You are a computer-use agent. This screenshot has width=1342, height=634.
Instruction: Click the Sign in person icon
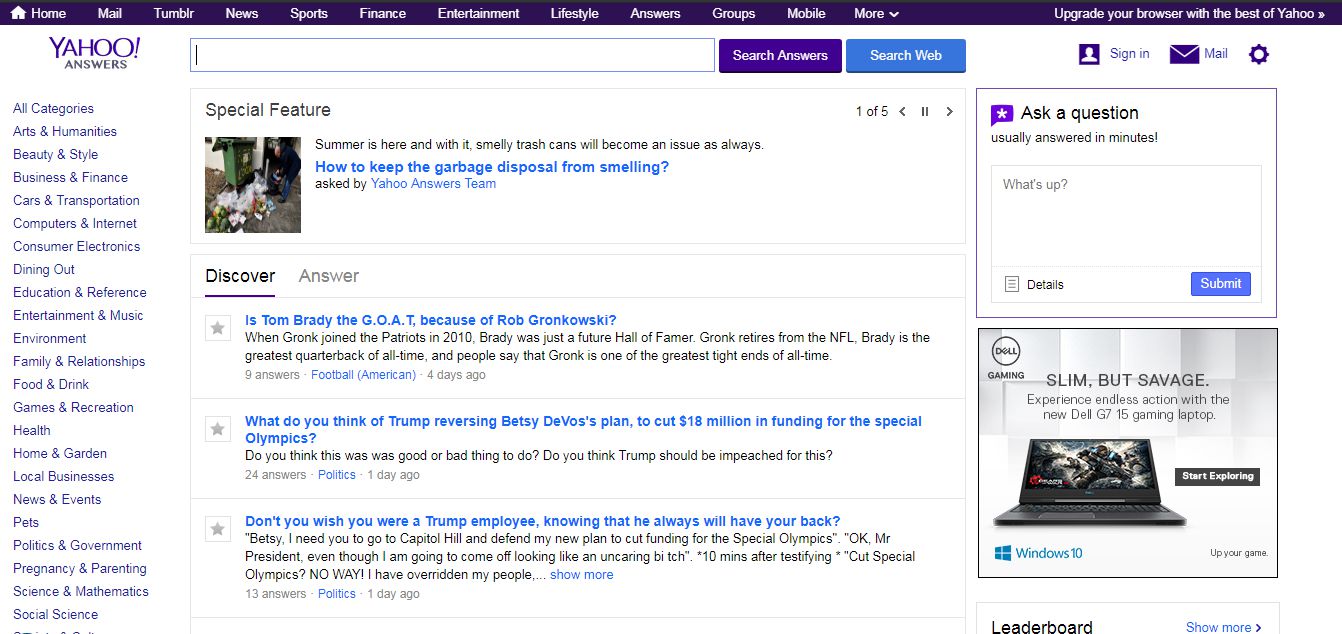coord(1089,54)
